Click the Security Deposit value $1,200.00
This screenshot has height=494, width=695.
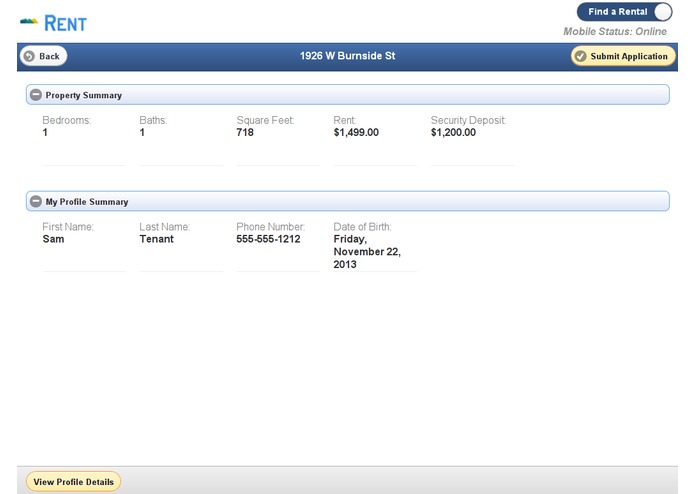click(x=453, y=132)
